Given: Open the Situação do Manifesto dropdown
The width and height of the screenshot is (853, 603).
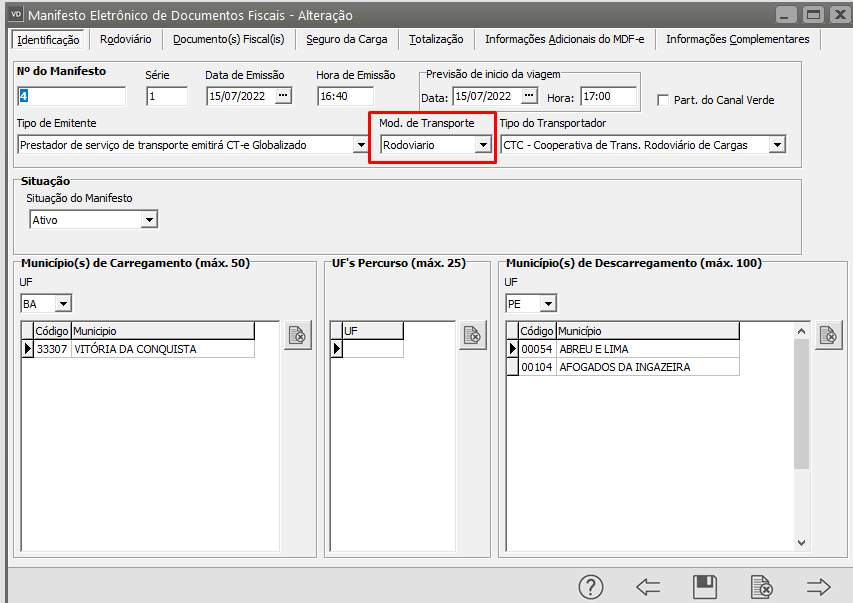Looking at the screenshot, I should 149,220.
